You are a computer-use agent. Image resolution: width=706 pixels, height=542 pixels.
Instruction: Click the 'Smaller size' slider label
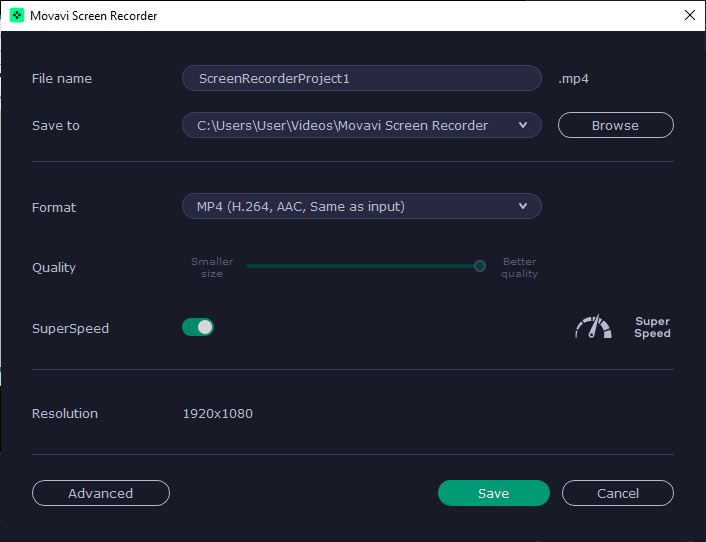pyautogui.click(x=212, y=267)
